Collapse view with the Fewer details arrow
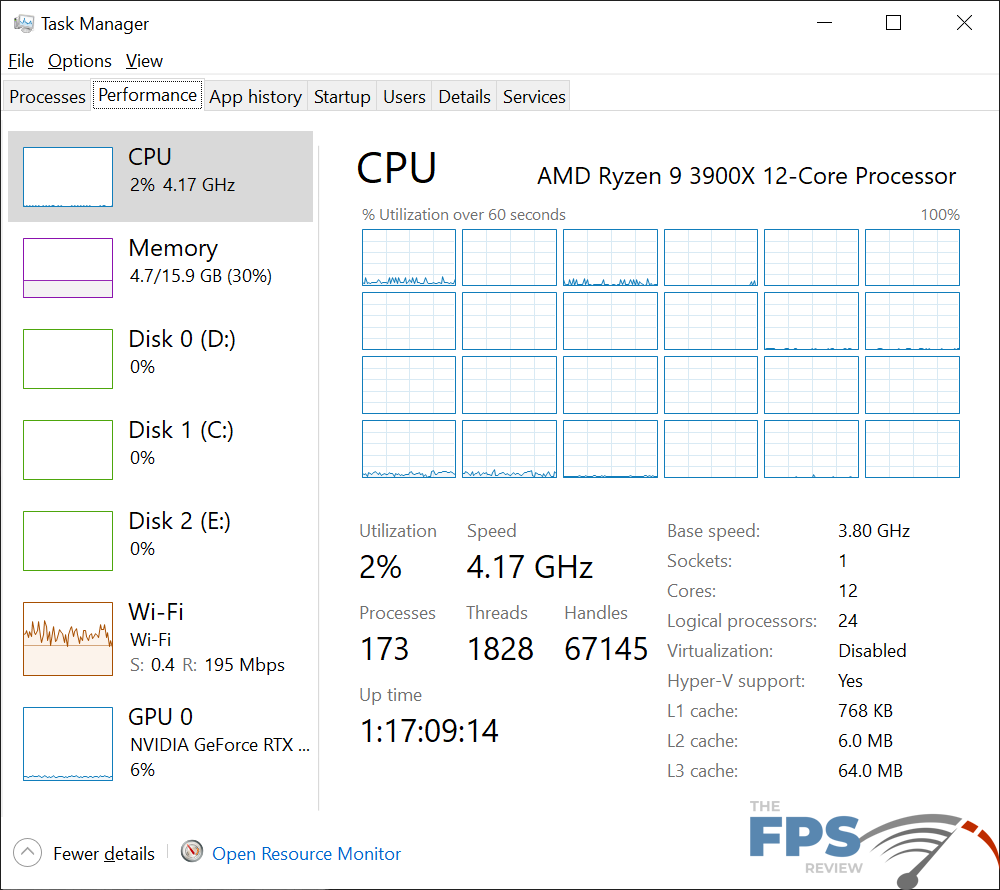The image size is (1000, 890). (x=27, y=852)
